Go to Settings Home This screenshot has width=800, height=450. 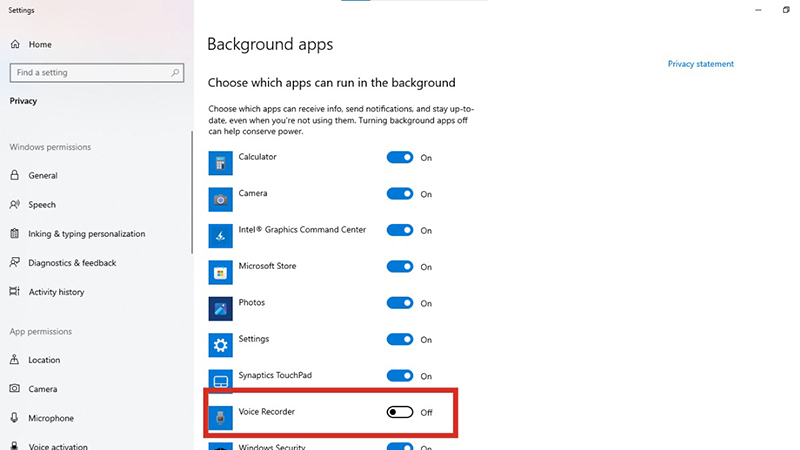pyautogui.click(x=40, y=45)
